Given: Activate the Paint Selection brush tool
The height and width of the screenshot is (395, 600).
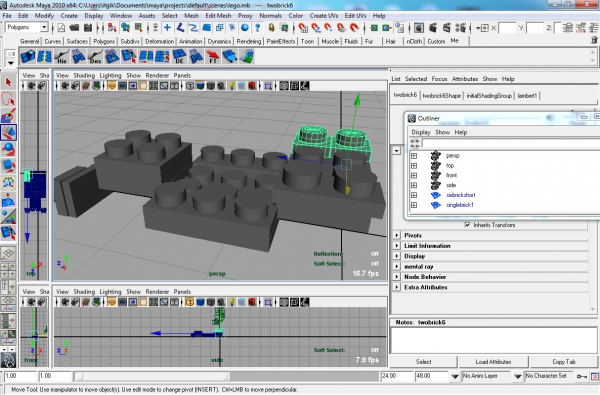Looking at the screenshot, I should coord(8,115).
